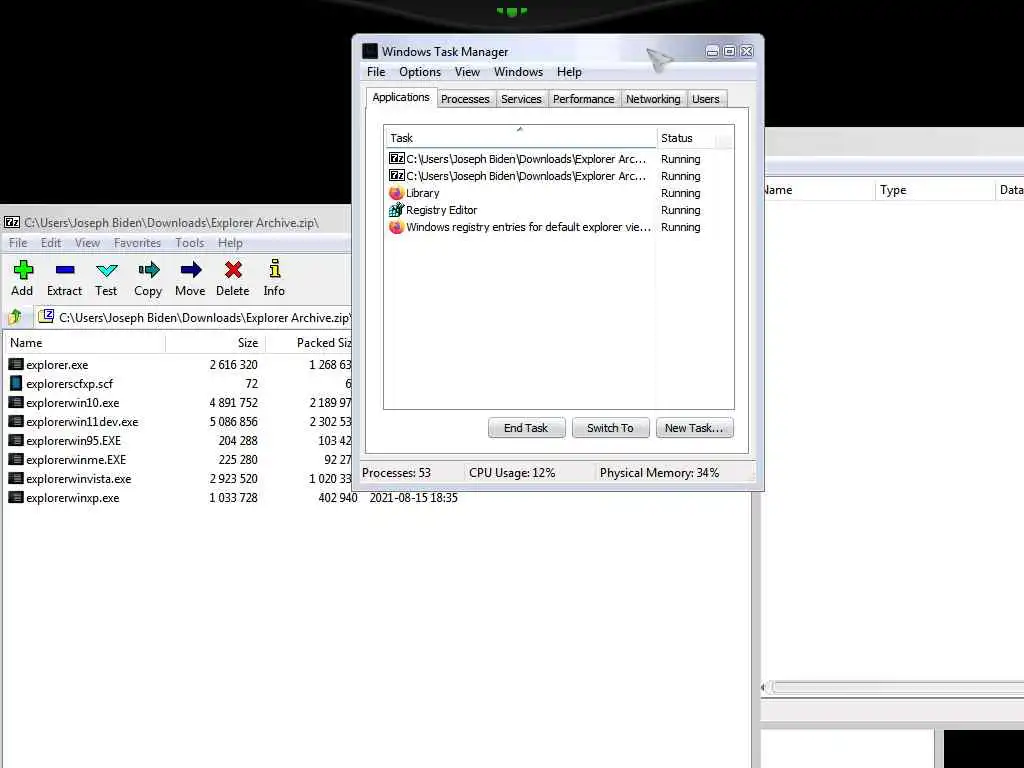Viewport: 1024px width, 768px height.
Task: Click the first 7-Zip task icon in Task Manager
Action: point(396,158)
